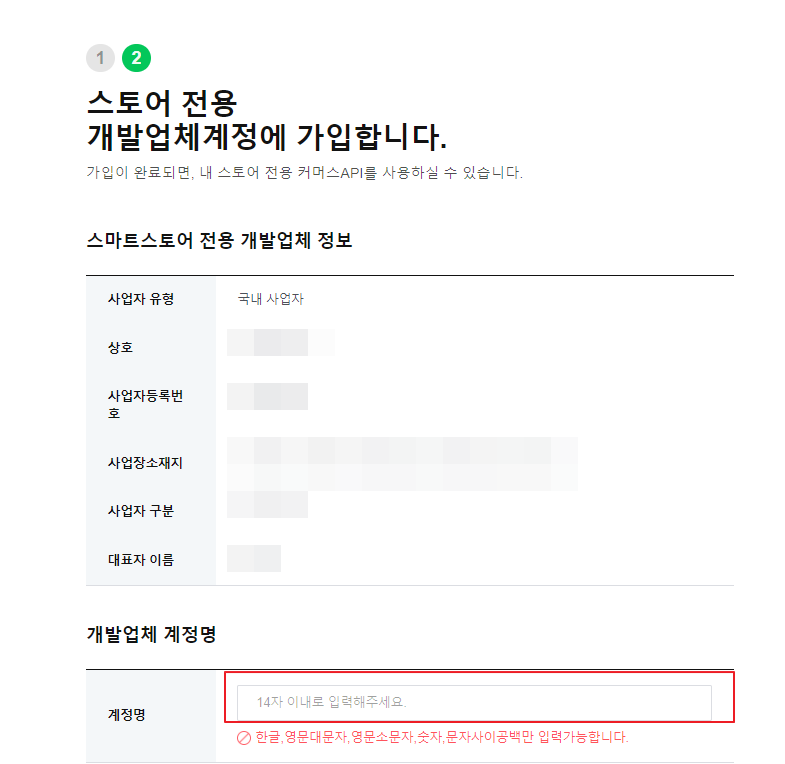Viewport: 785px width, 764px height.
Task: Click the 사업자 구분 label
Action: click(x=141, y=511)
